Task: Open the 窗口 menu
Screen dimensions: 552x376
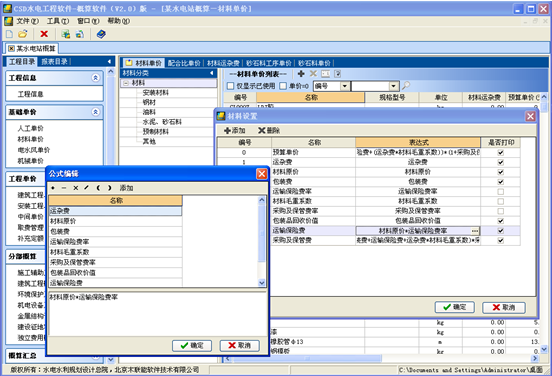Action: coord(88,21)
